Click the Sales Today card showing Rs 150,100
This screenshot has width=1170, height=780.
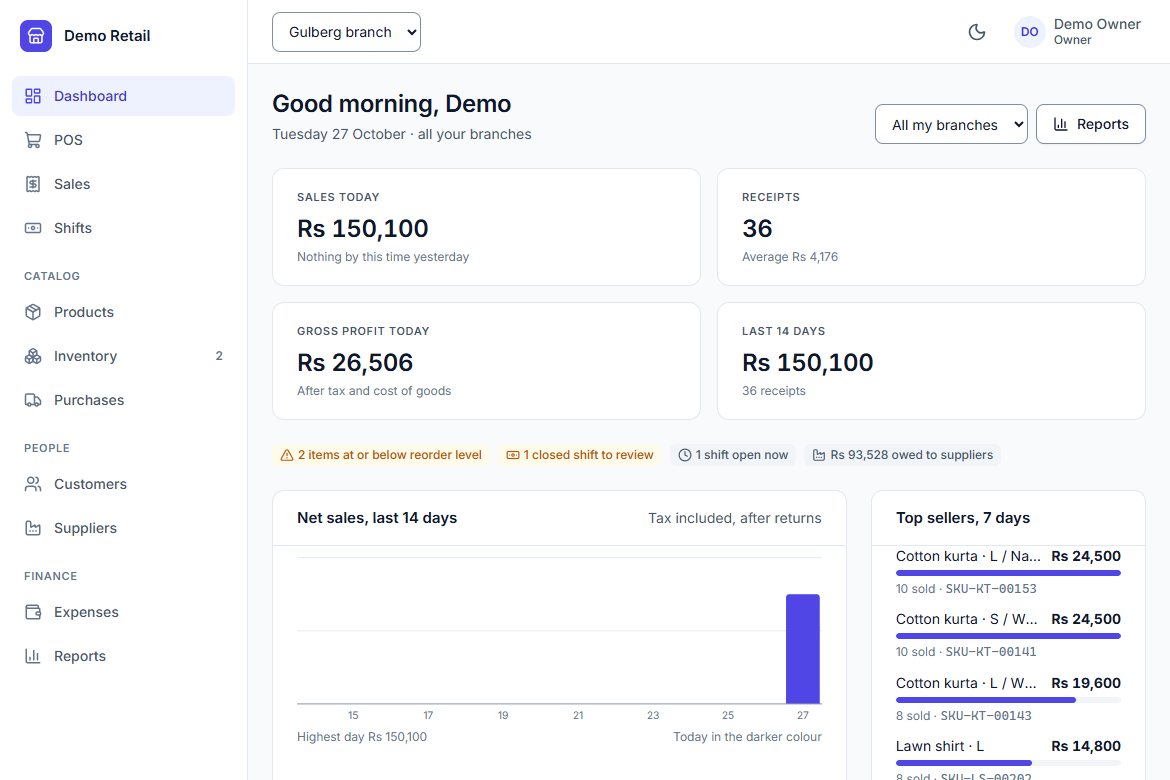487,227
